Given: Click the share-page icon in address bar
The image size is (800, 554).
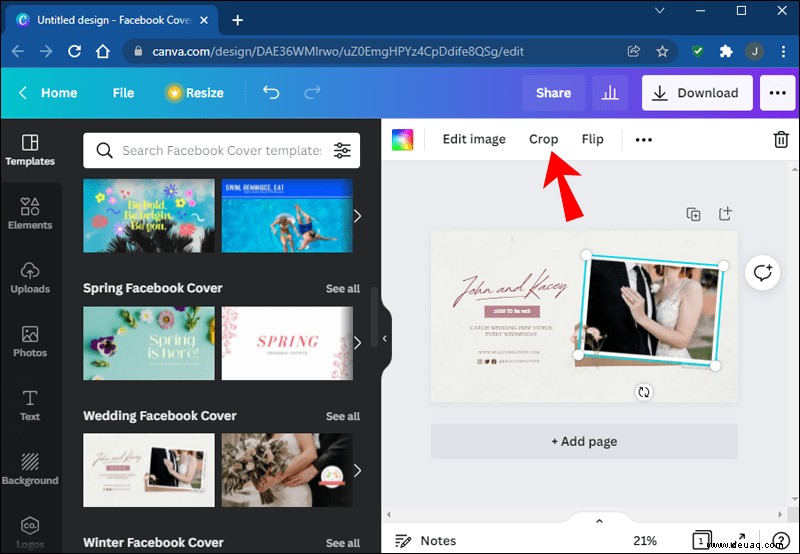Looking at the screenshot, I should click(x=634, y=51).
